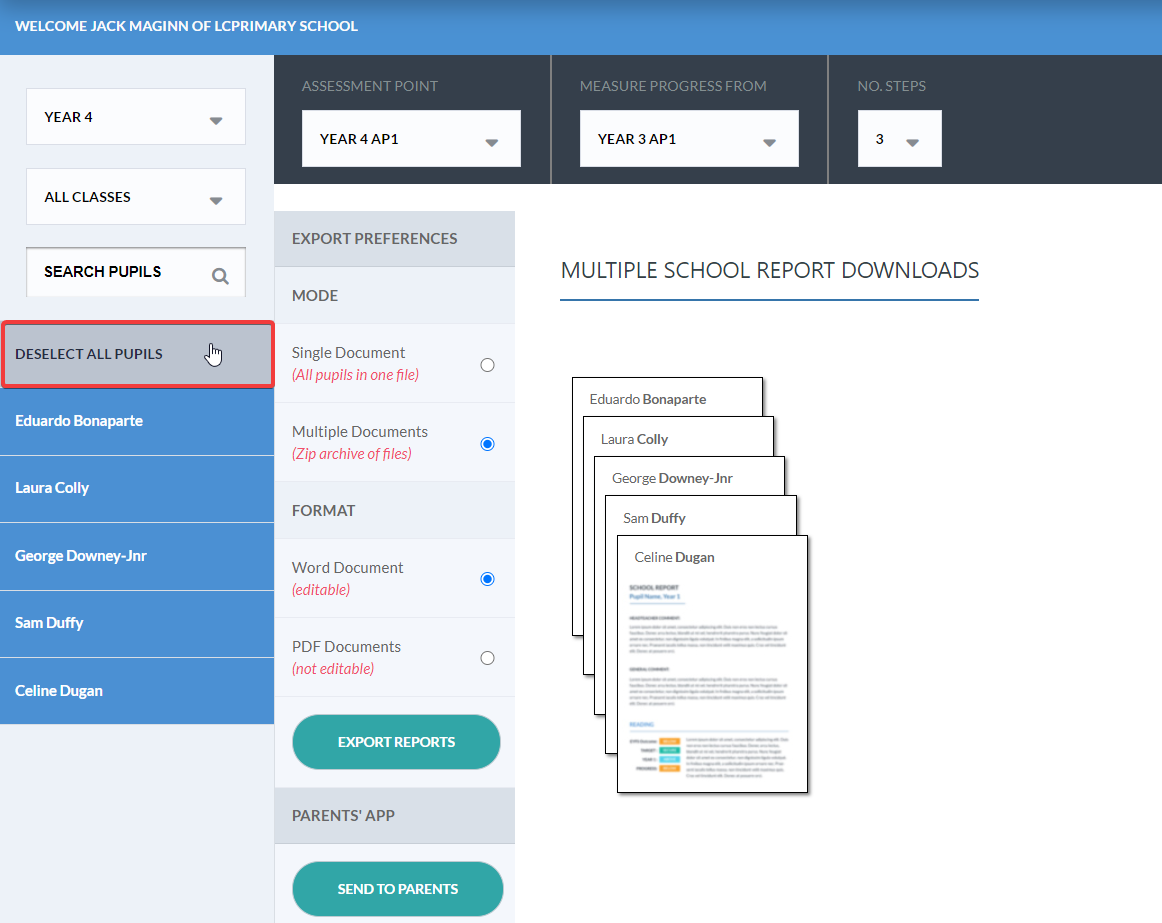Select pupil George Downey-Jnr in list
This screenshot has width=1162, height=923.
[137, 556]
